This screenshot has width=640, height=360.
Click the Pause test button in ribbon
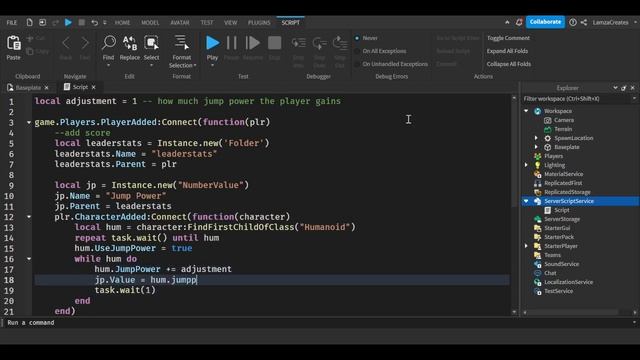(231, 42)
